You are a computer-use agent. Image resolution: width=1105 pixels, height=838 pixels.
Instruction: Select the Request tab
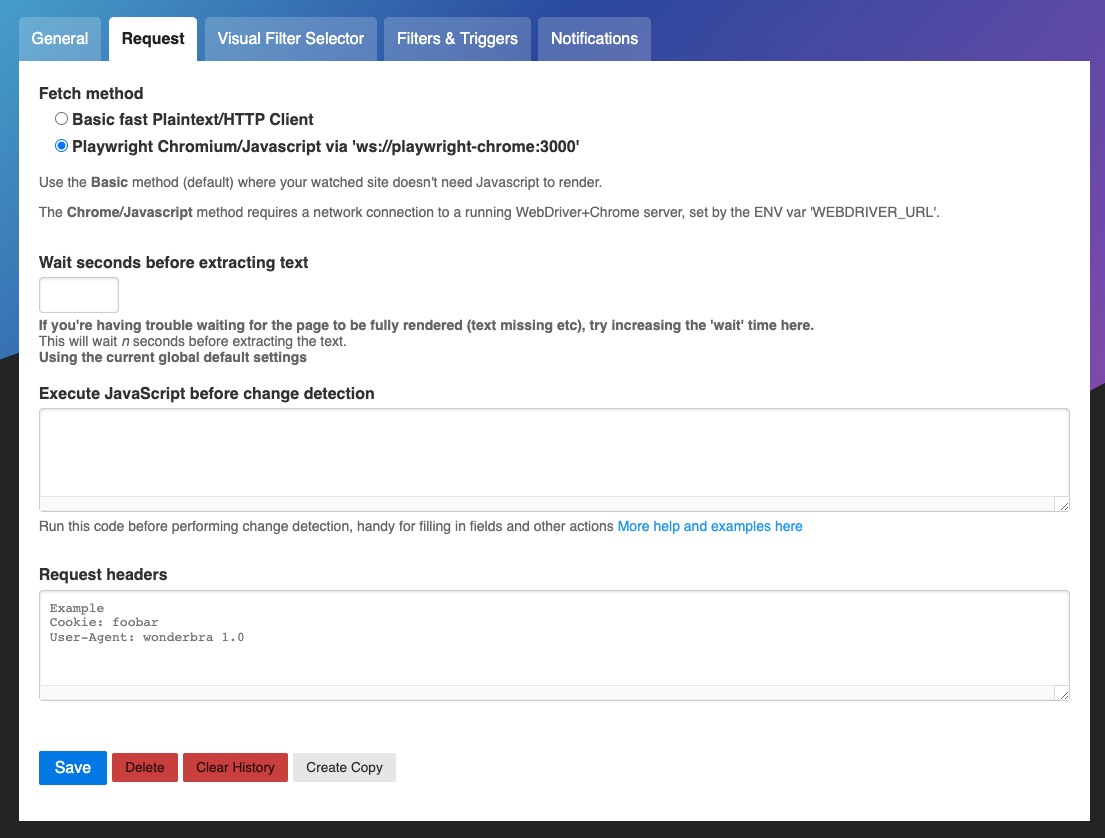(153, 39)
